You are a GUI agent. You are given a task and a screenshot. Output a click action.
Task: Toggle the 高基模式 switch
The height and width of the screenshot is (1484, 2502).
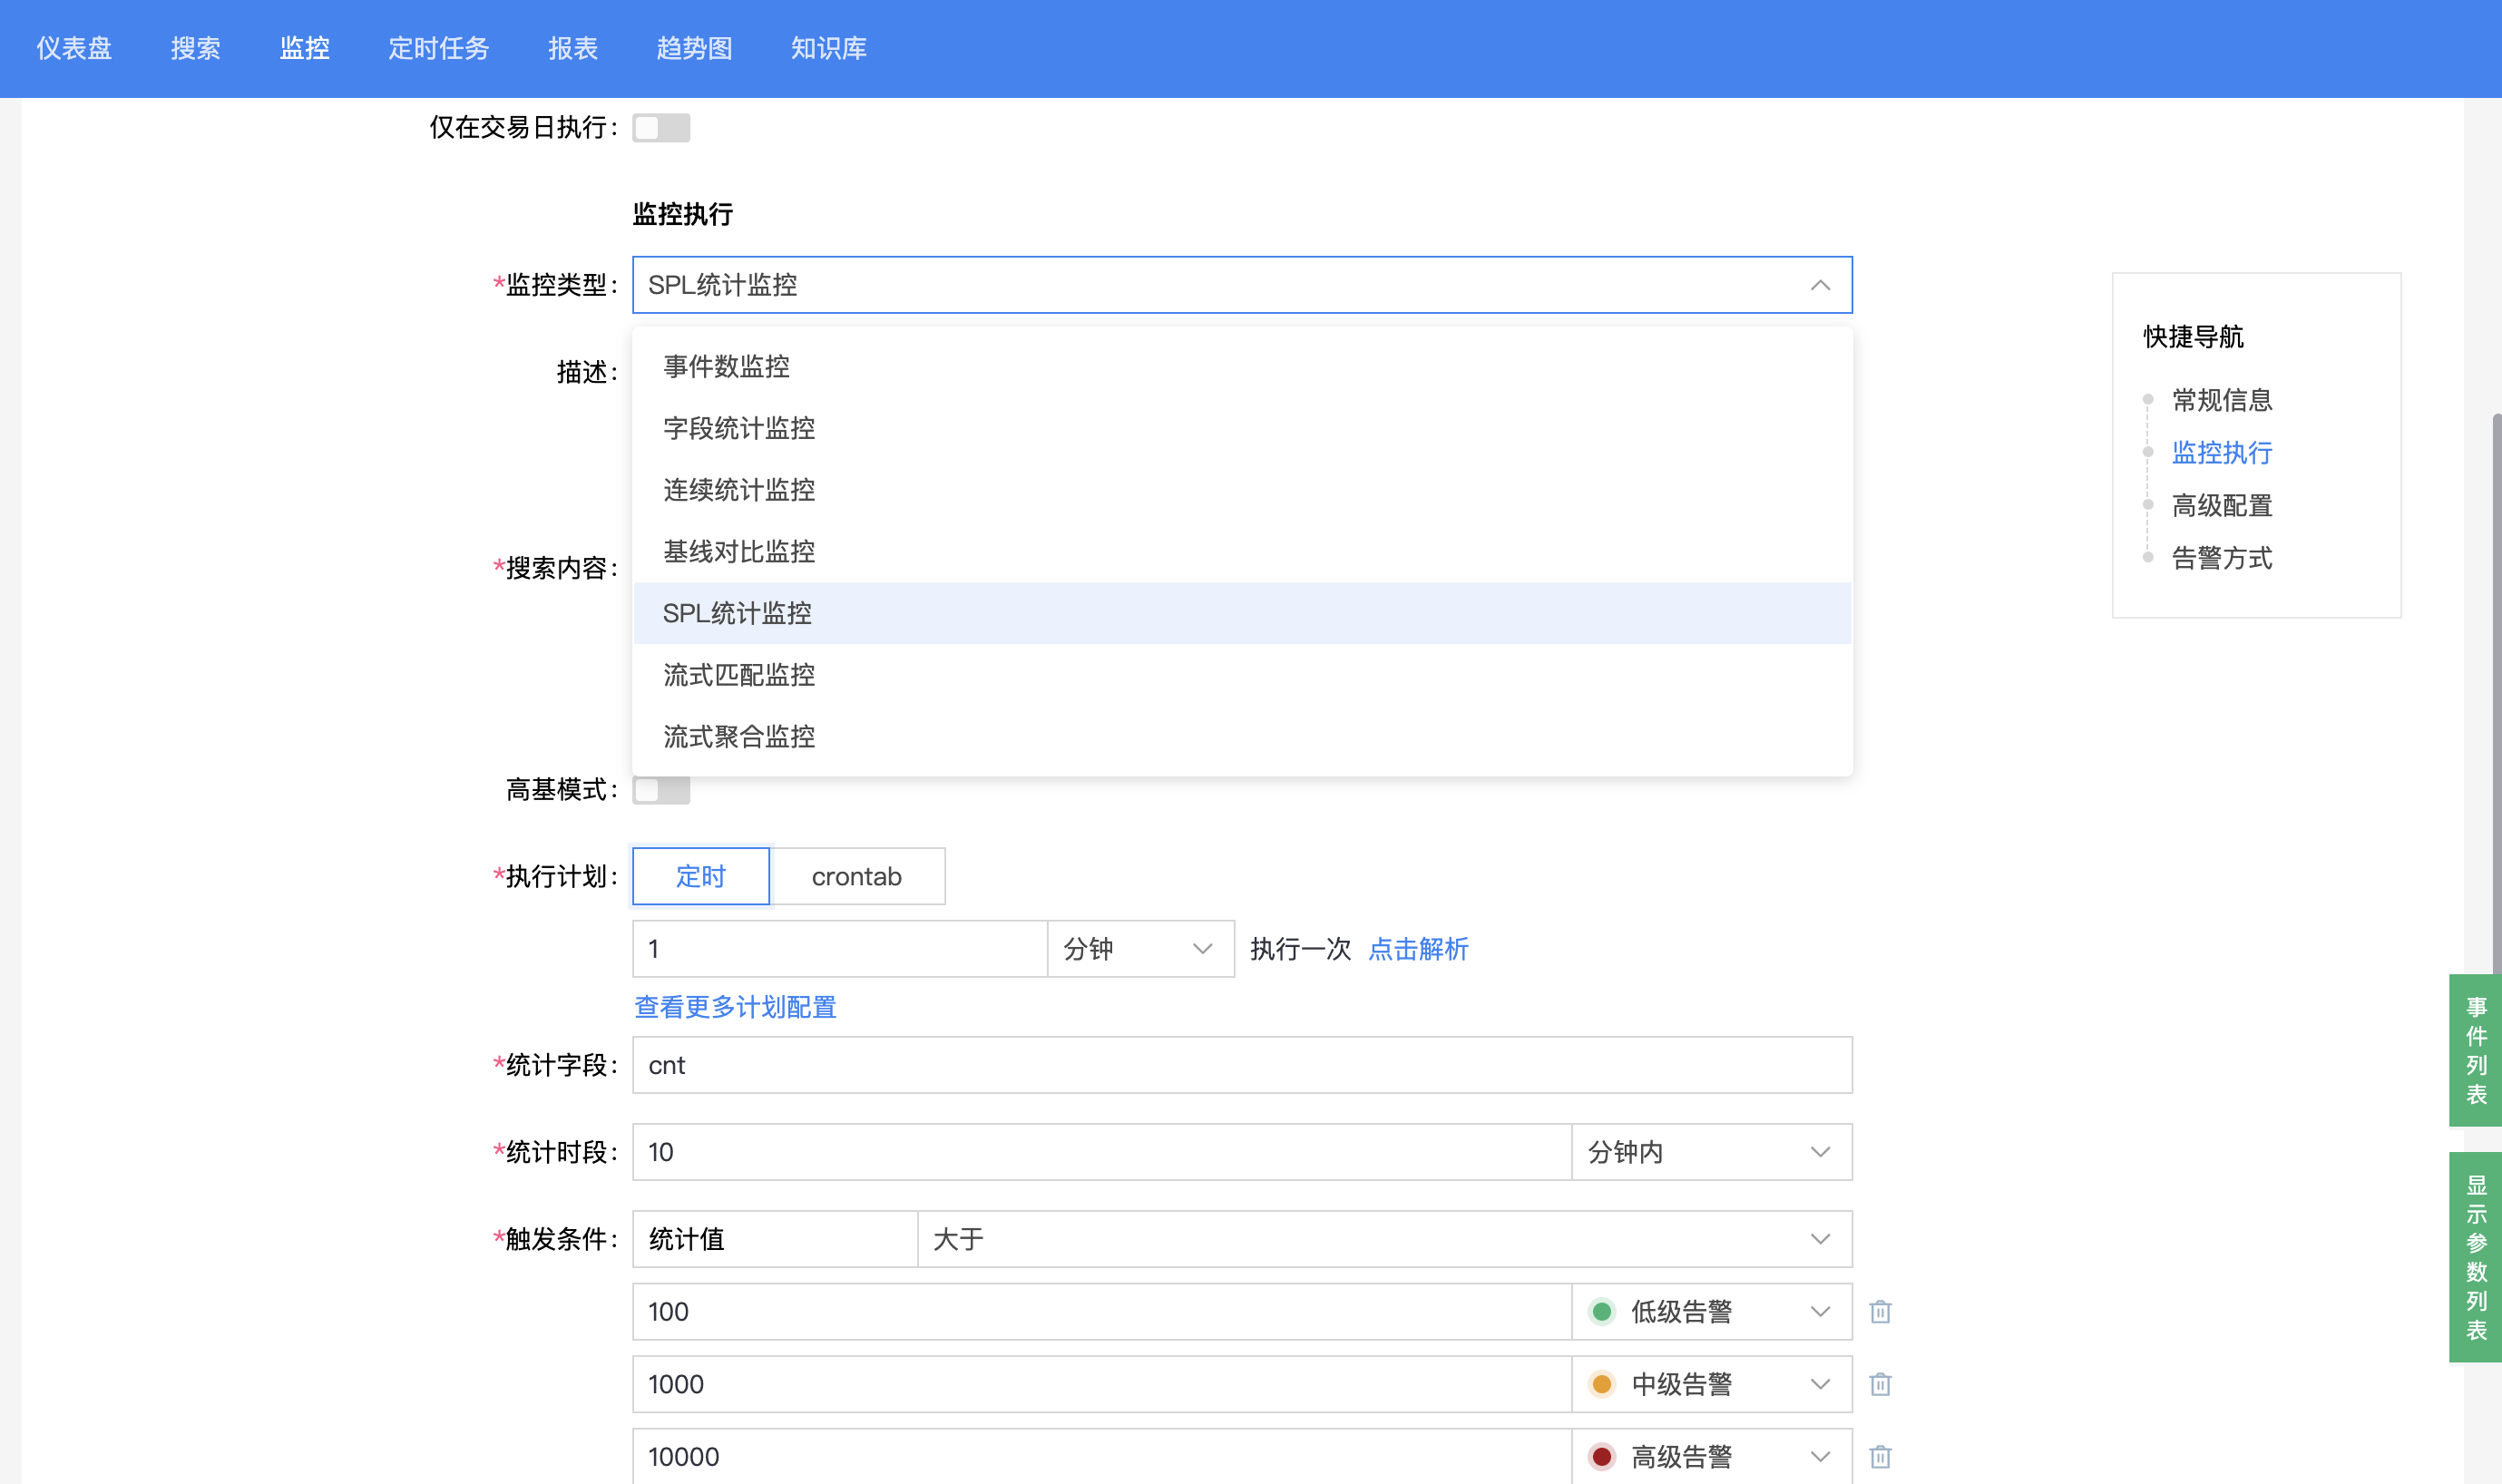661,790
